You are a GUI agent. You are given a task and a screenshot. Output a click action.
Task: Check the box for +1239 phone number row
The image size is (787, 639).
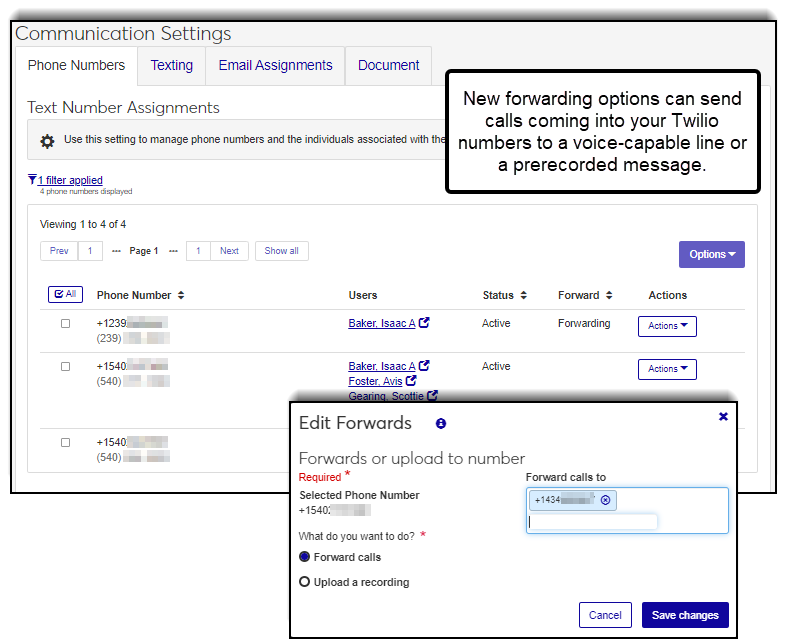[65, 323]
